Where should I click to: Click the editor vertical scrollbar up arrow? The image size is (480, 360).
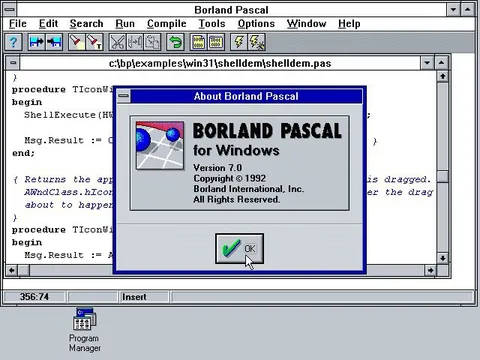tap(442, 76)
